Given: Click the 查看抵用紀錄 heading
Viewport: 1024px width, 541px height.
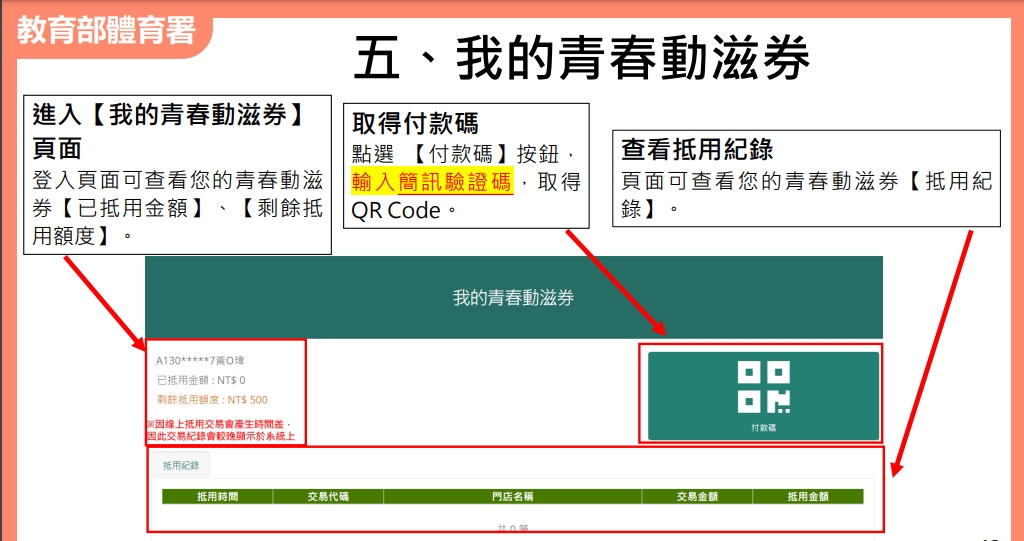Looking at the screenshot, I should [x=697, y=150].
